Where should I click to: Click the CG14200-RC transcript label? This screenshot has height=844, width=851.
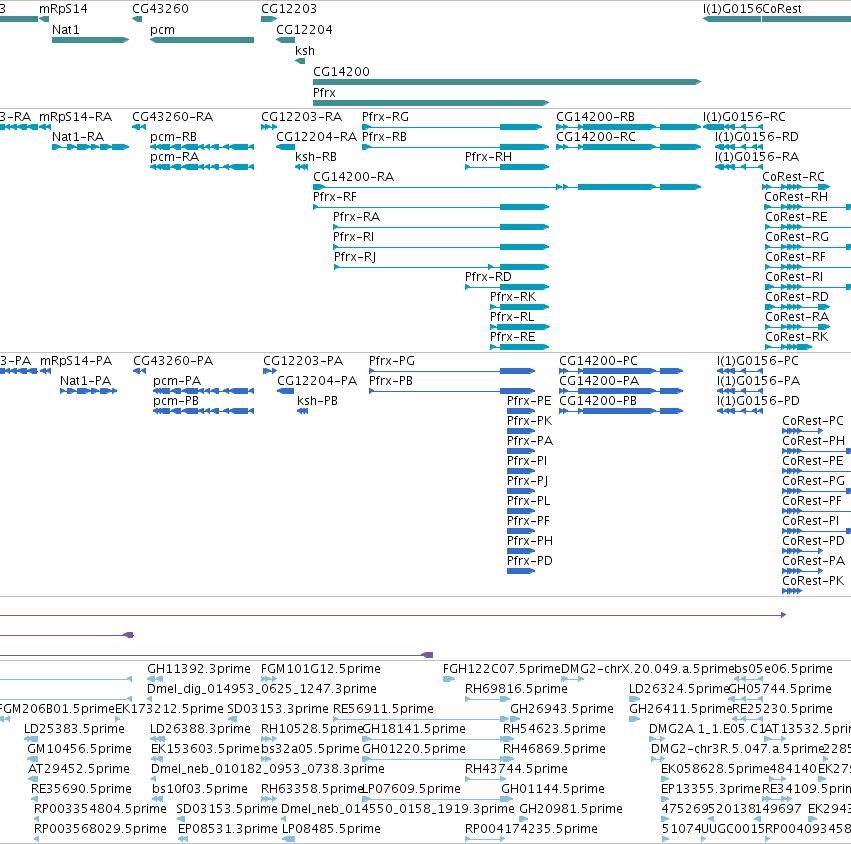[x=596, y=137]
